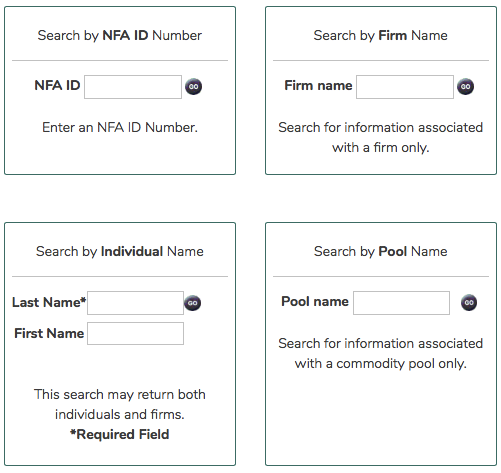Select the Last Name input field
501x473 pixels.
point(135,303)
